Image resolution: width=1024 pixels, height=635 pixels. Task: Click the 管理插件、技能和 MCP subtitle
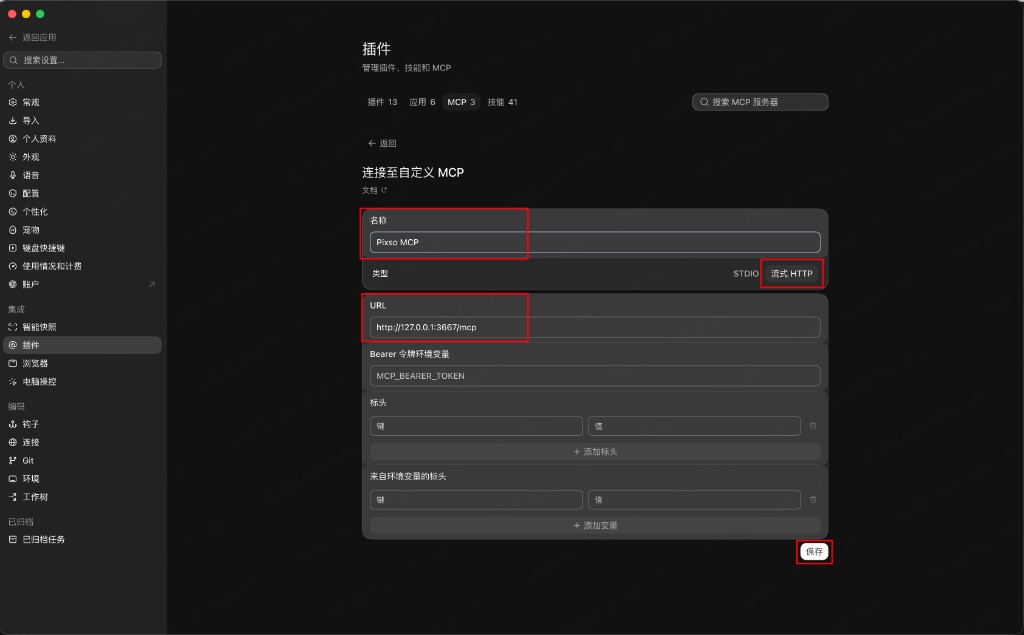point(406,68)
